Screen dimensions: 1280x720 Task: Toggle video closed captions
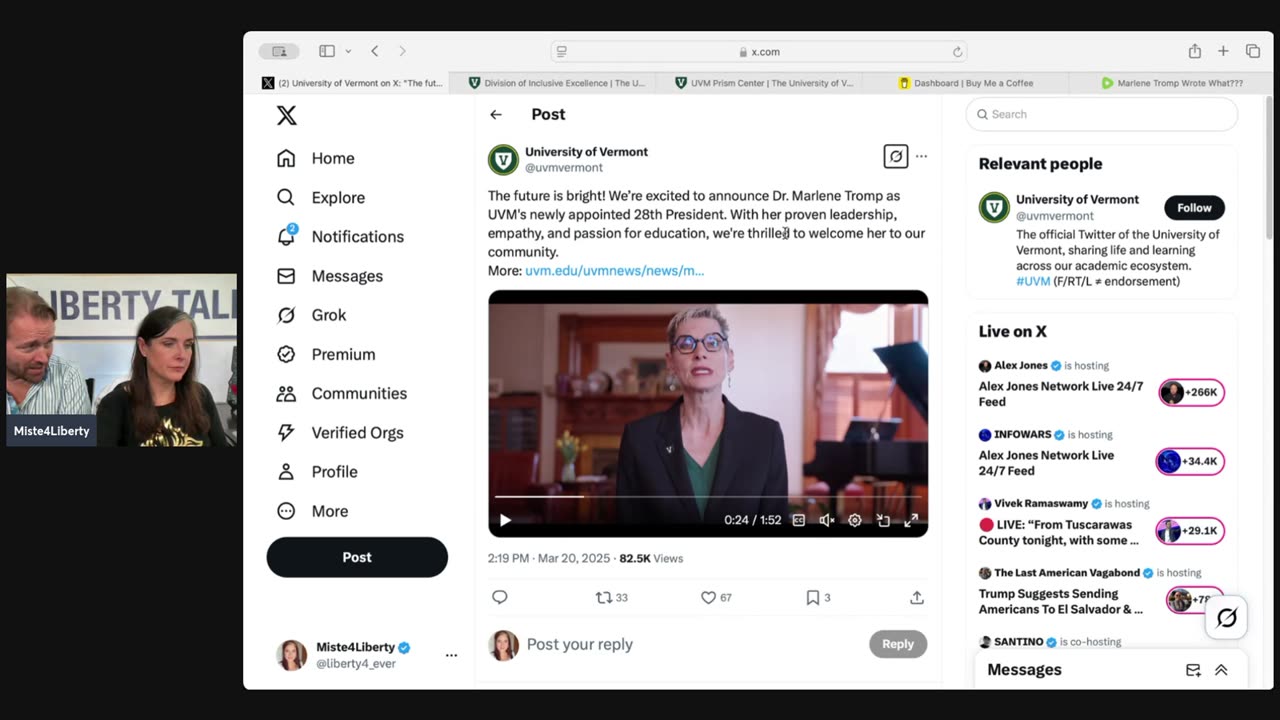798,520
